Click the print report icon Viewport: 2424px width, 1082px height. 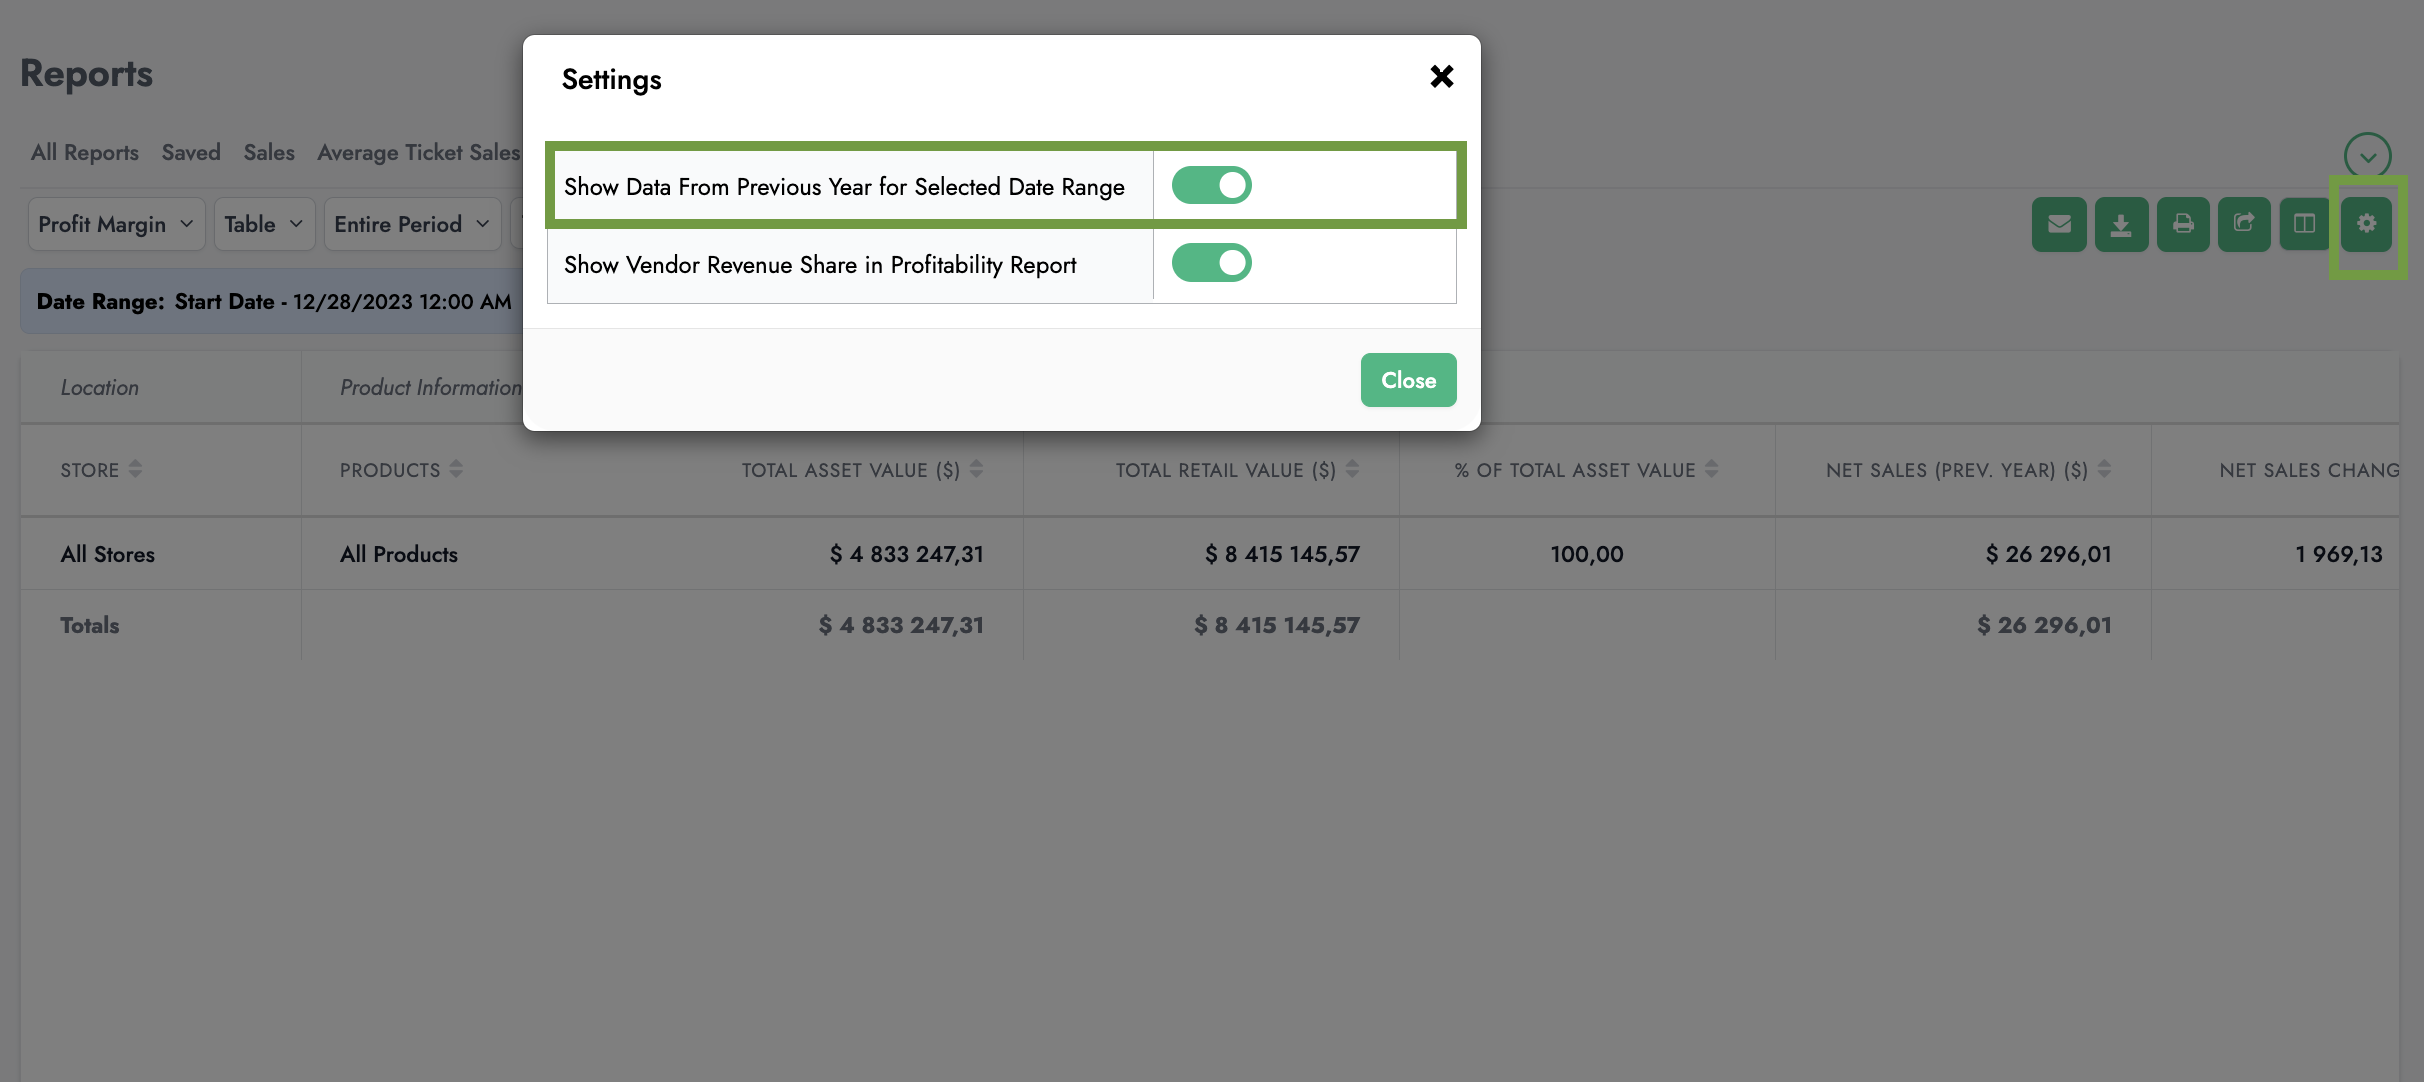click(2183, 224)
